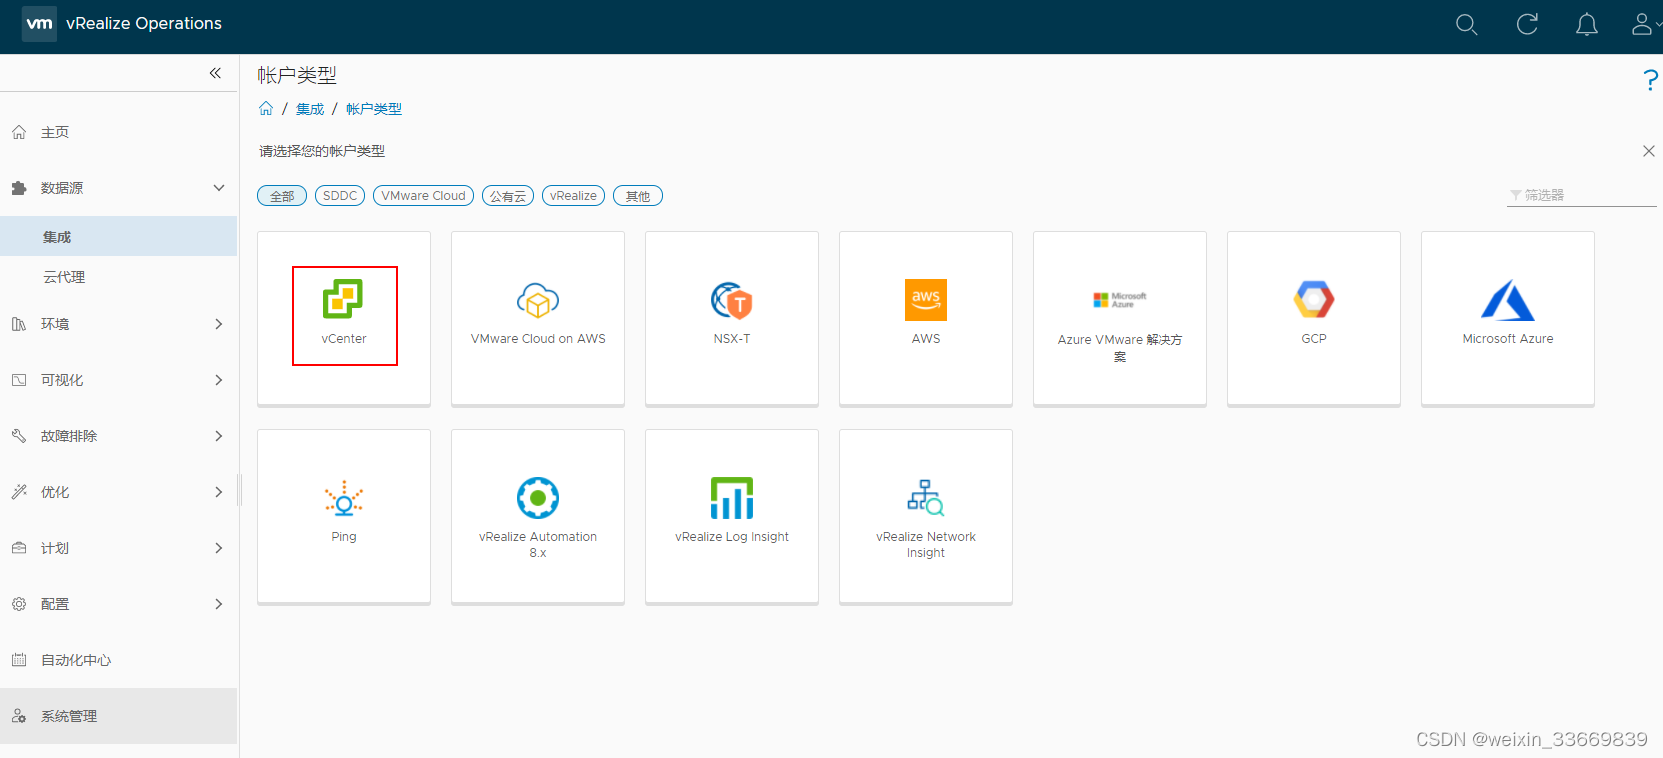This screenshot has height=758, width=1663.
Task: Filter by 其他 category pill
Action: [638, 196]
